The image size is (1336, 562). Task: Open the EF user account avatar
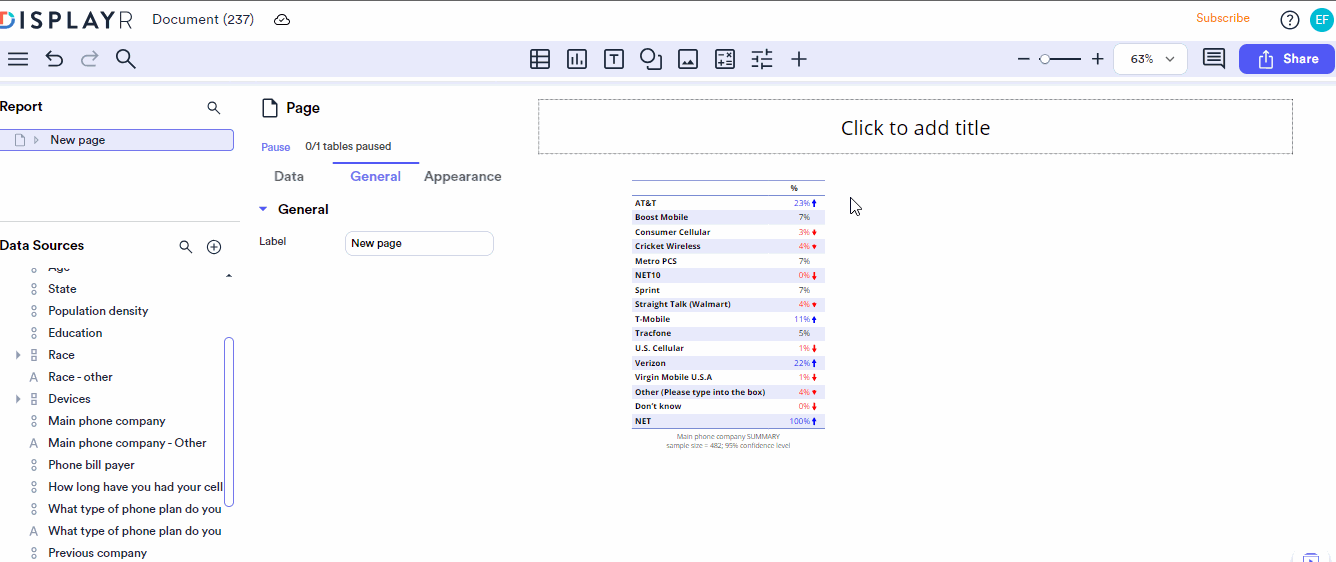pyautogui.click(x=1321, y=19)
